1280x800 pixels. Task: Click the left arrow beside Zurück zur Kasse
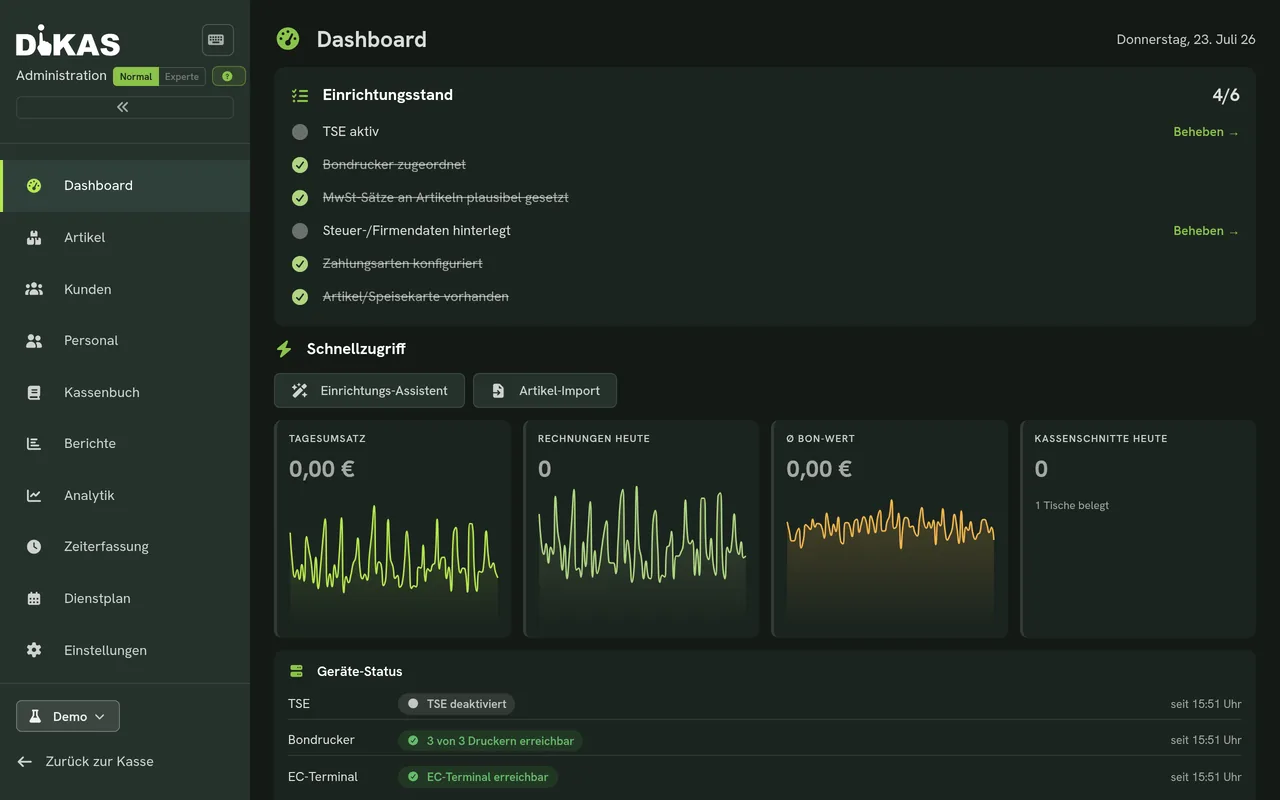[25, 762]
